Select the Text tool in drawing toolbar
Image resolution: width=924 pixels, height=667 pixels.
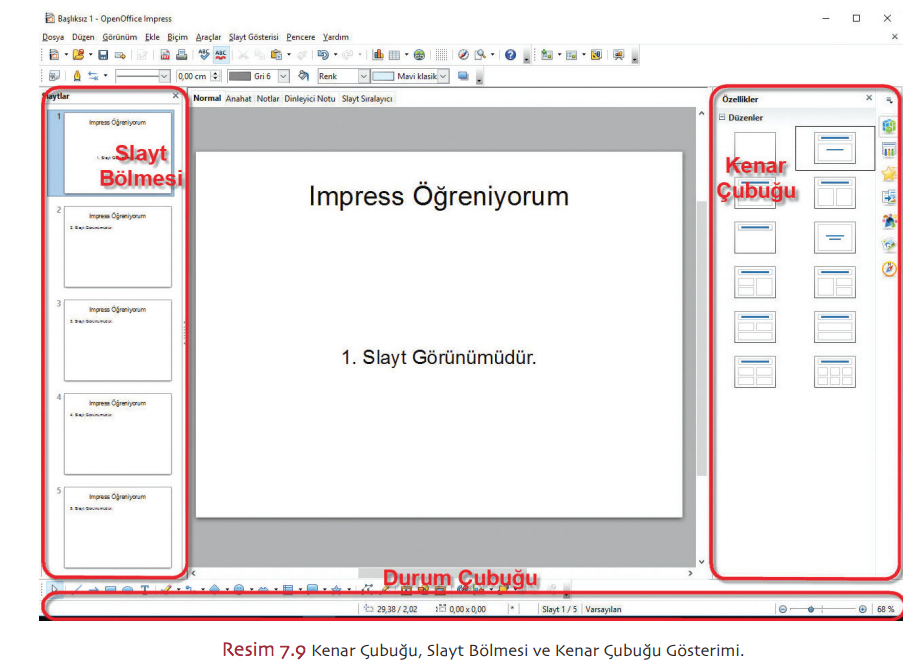[x=145, y=590]
